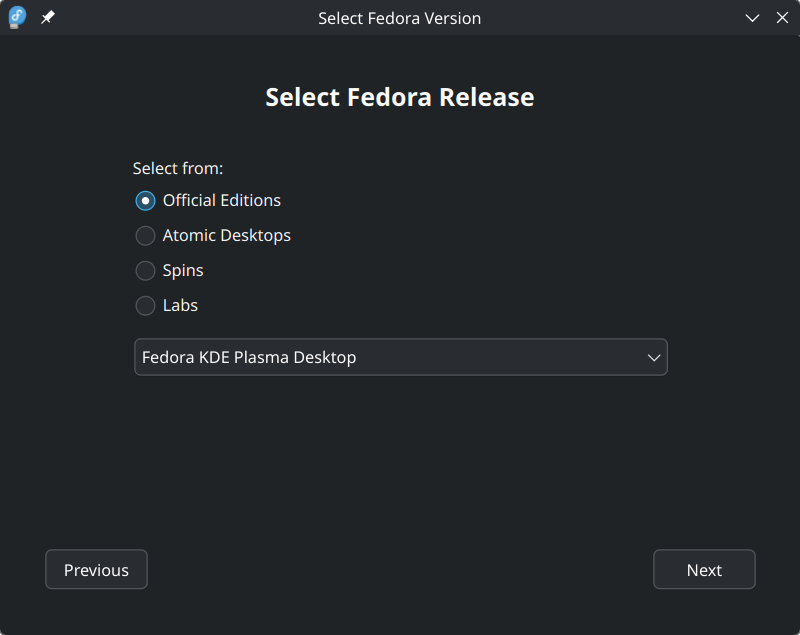Close the Select Fedora Version window
This screenshot has height=635, width=800.
pyautogui.click(x=782, y=18)
